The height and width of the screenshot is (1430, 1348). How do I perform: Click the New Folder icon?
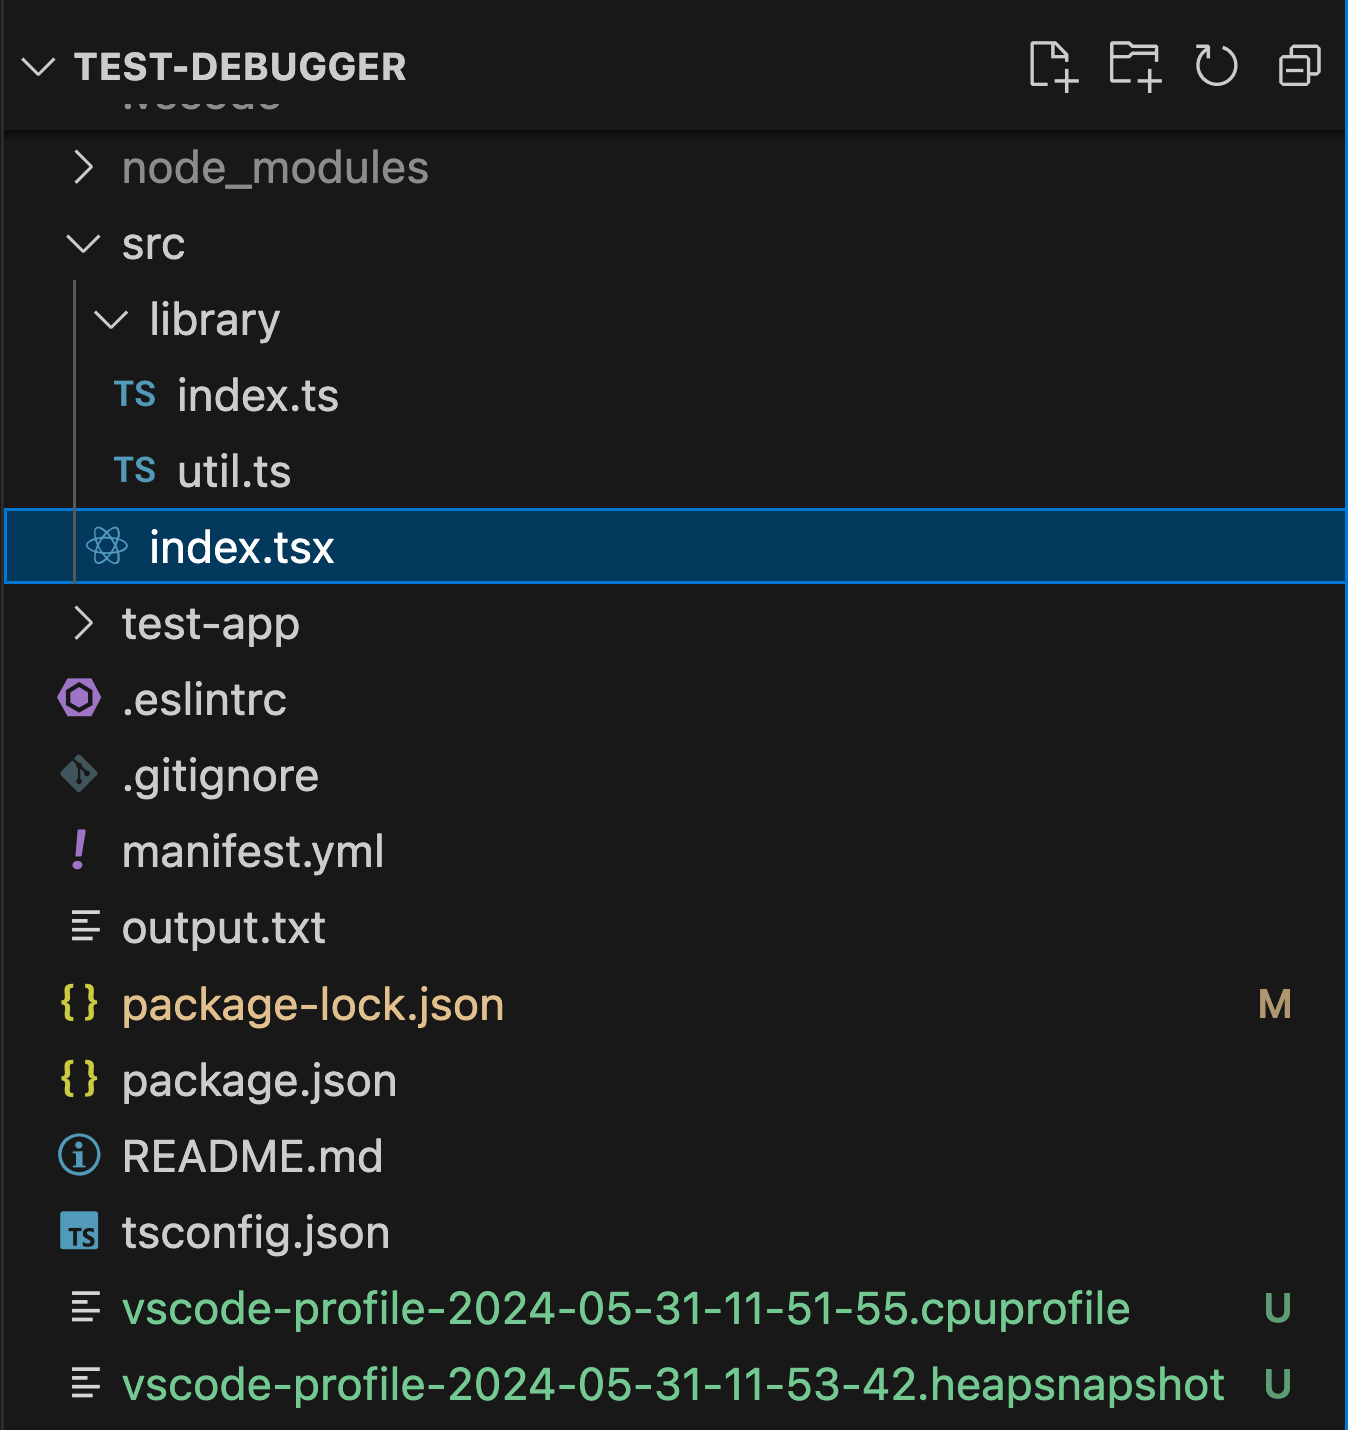click(1136, 66)
